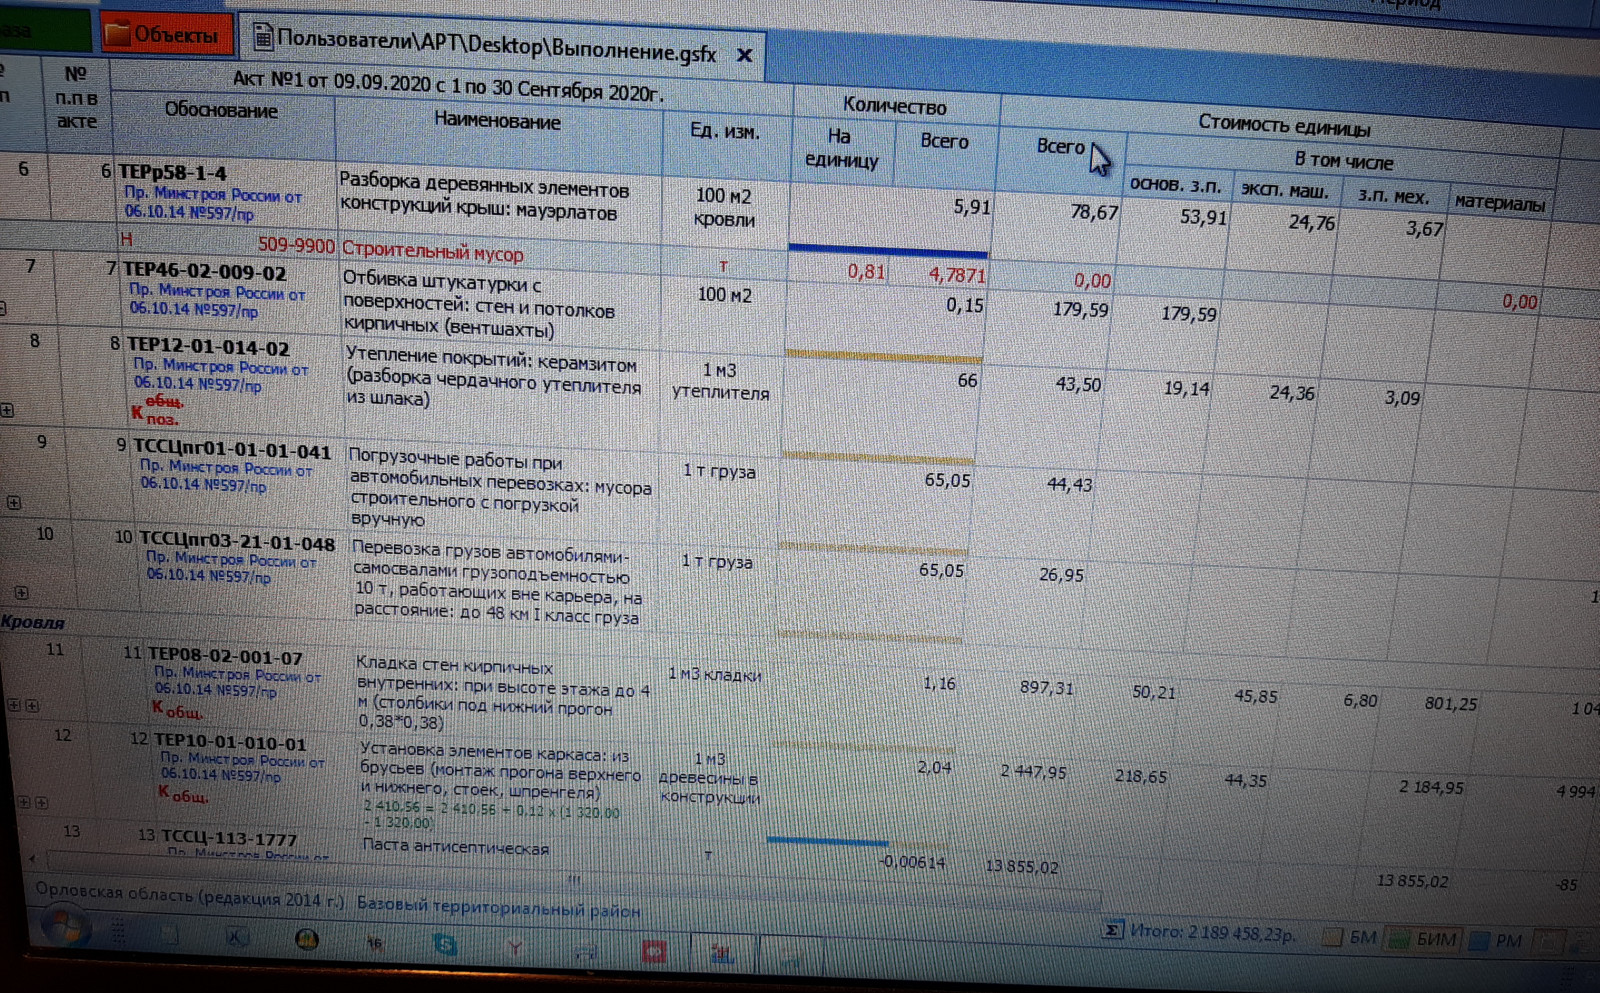The width and height of the screenshot is (1600, 993).
Task: Click the red code 509-9900
Action: (296, 245)
